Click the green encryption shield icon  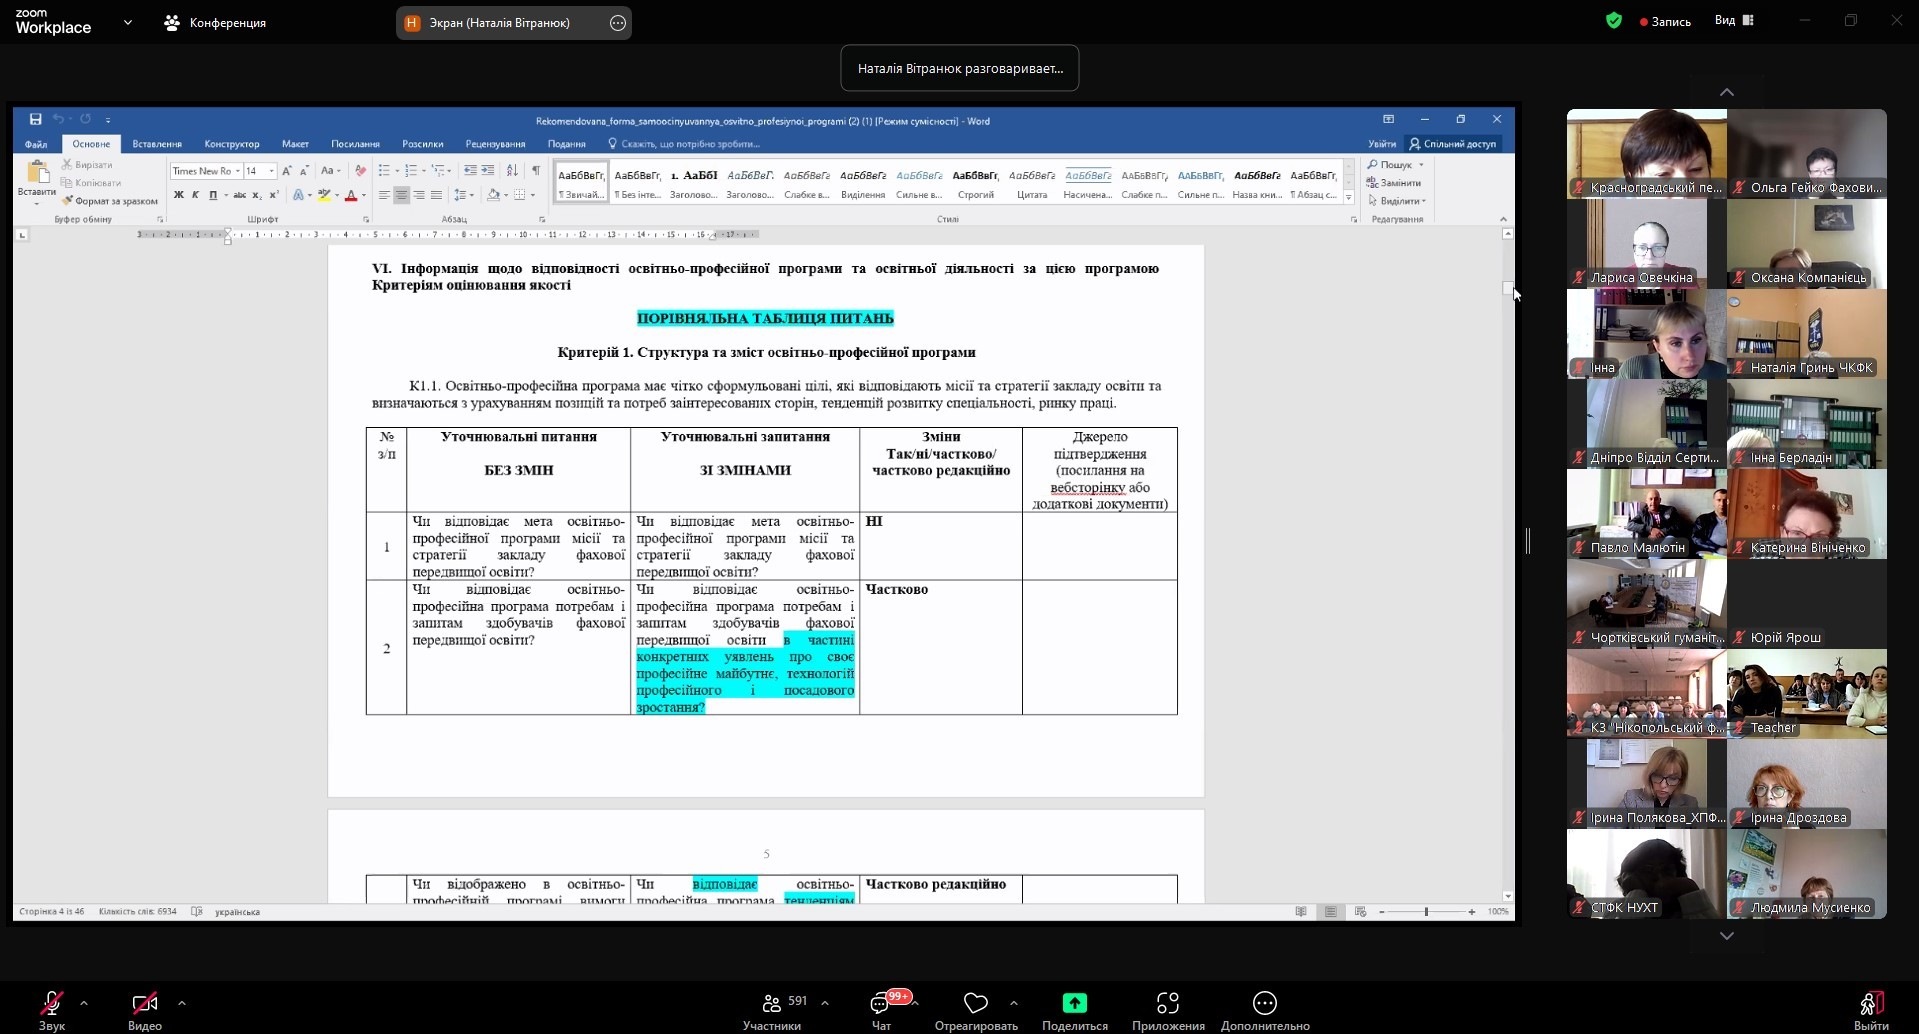point(1613,21)
